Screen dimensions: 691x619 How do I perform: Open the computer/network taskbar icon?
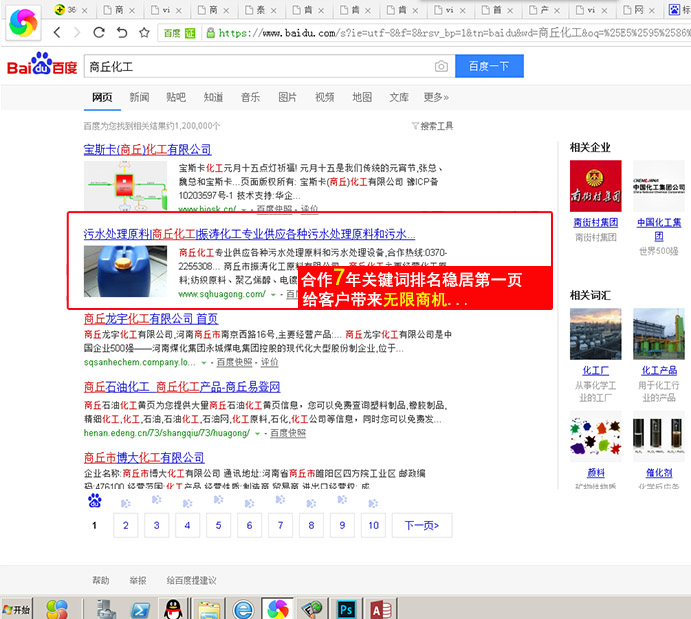tap(106, 610)
